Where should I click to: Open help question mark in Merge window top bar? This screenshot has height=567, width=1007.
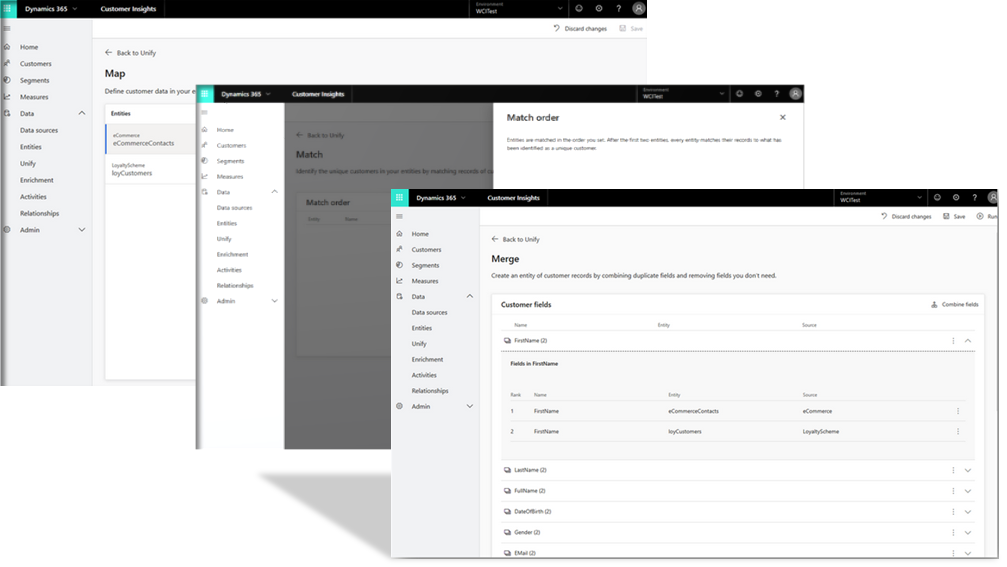974,198
